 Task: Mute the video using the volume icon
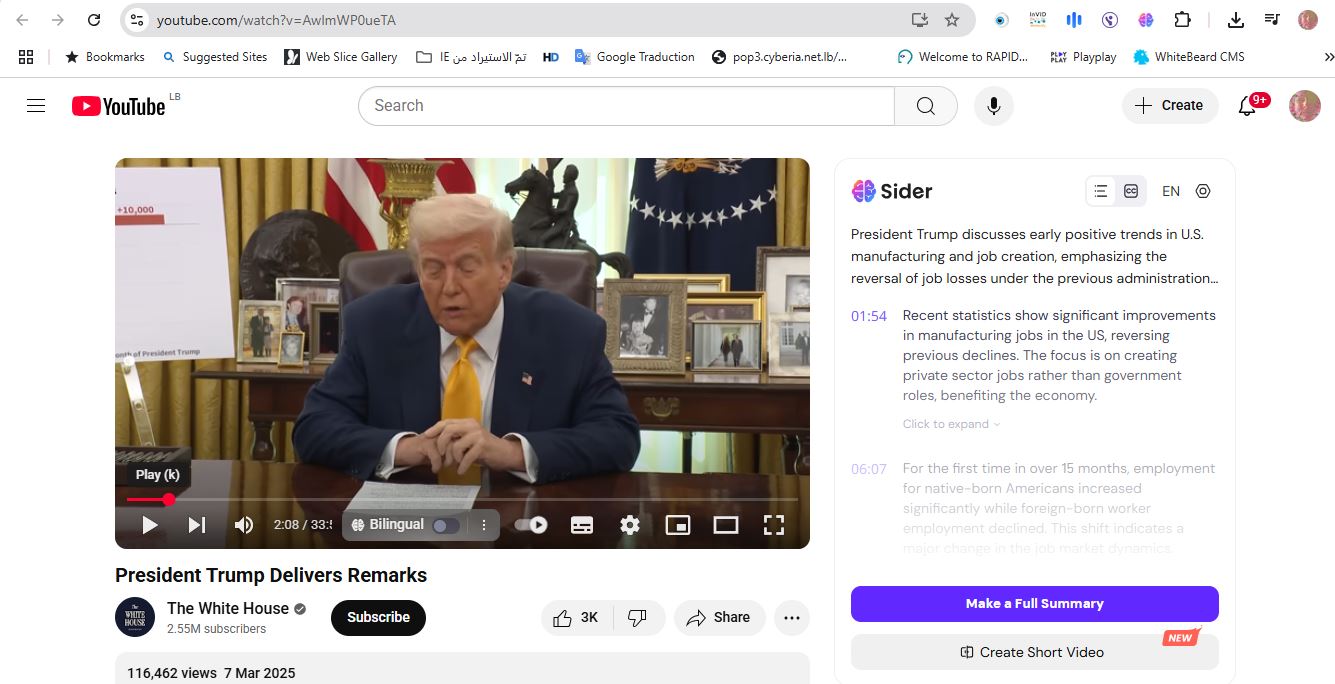click(244, 525)
